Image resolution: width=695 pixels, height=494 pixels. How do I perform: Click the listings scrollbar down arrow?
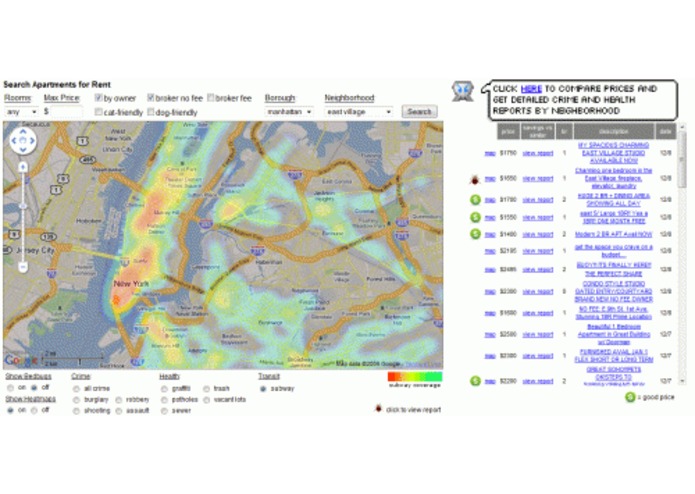682,381
